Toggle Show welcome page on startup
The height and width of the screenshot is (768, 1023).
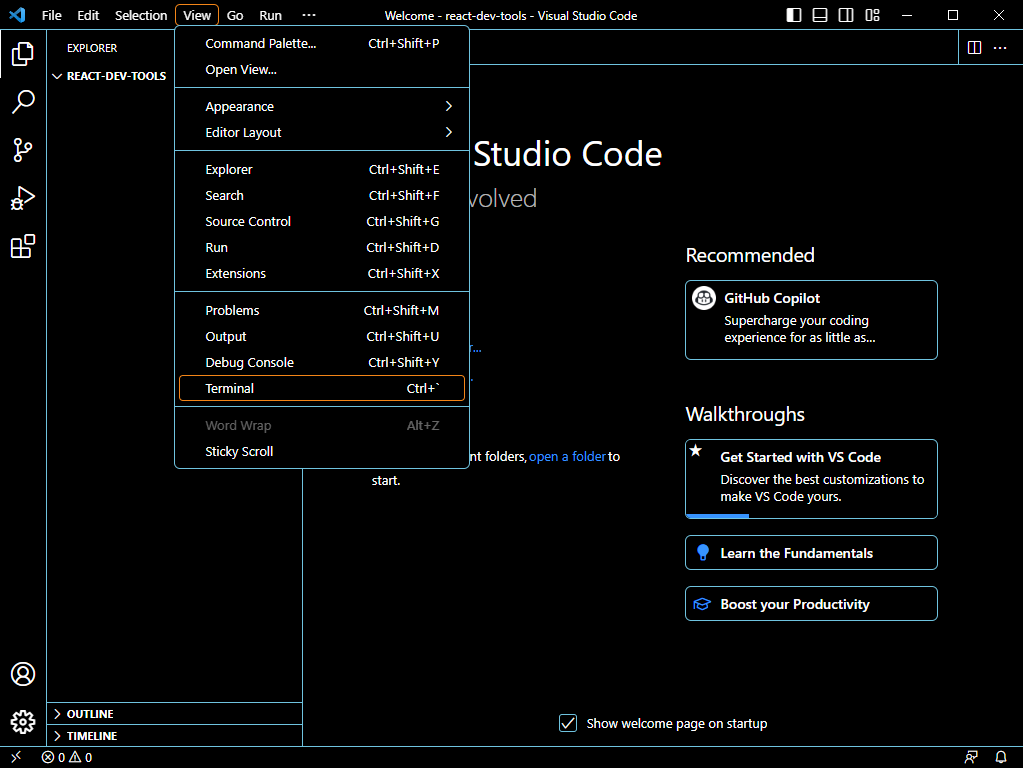pos(568,723)
